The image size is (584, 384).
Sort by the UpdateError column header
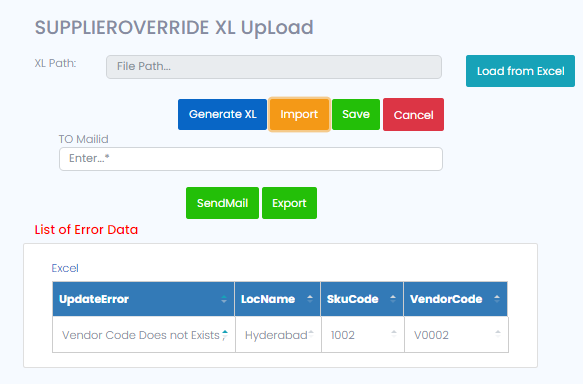tap(143, 299)
